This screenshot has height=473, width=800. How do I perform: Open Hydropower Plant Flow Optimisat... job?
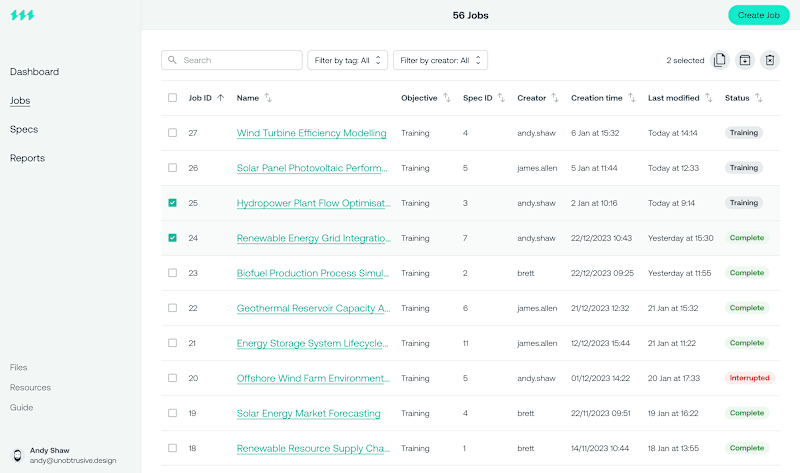pyautogui.click(x=314, y=203)
